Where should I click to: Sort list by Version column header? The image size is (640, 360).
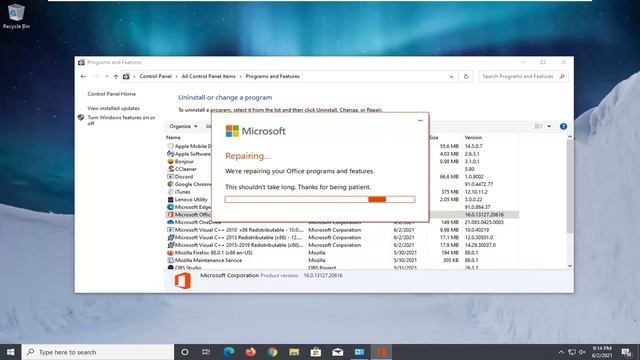[x=473, y=138]
